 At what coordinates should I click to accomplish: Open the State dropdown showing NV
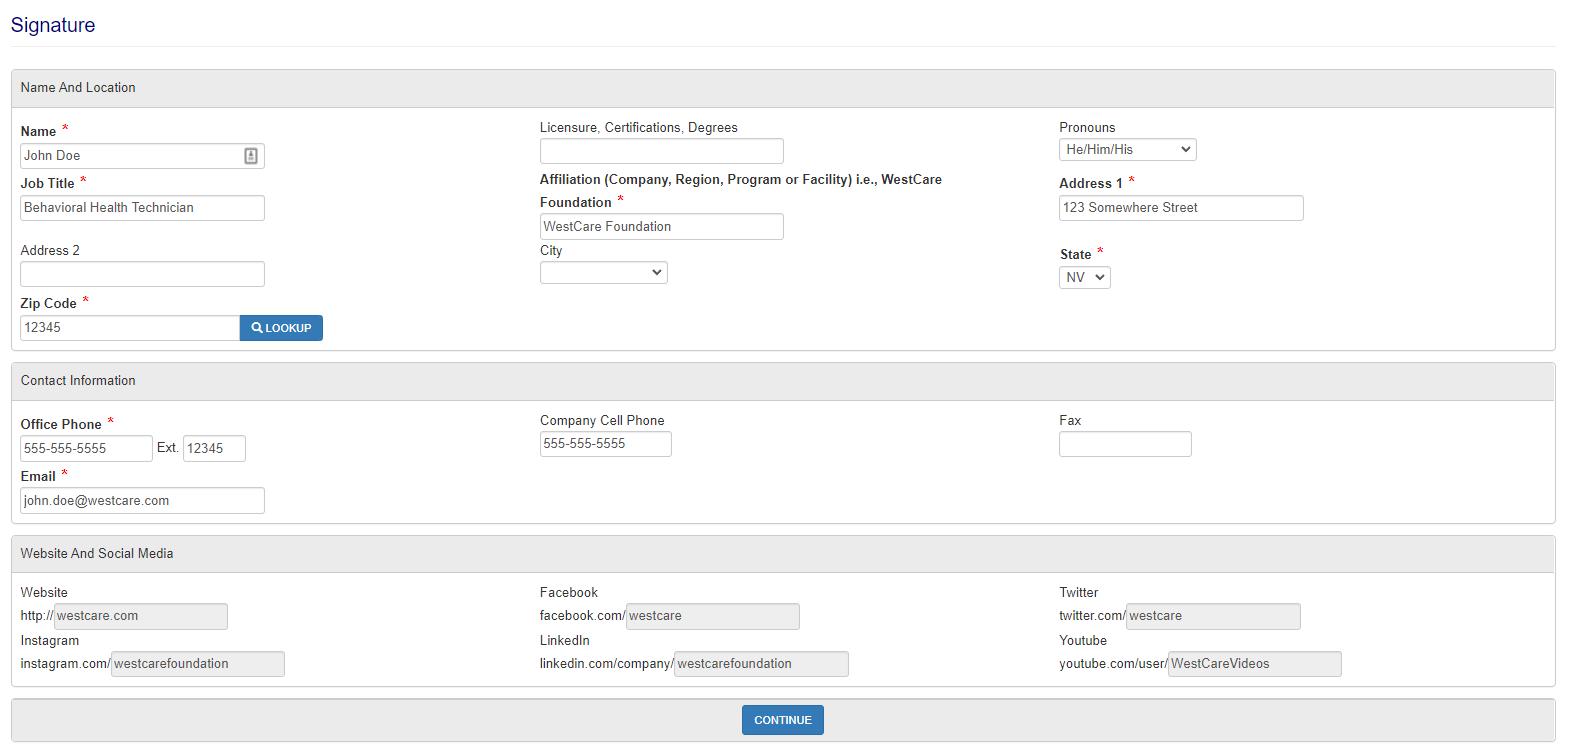tap(1084, 278)
